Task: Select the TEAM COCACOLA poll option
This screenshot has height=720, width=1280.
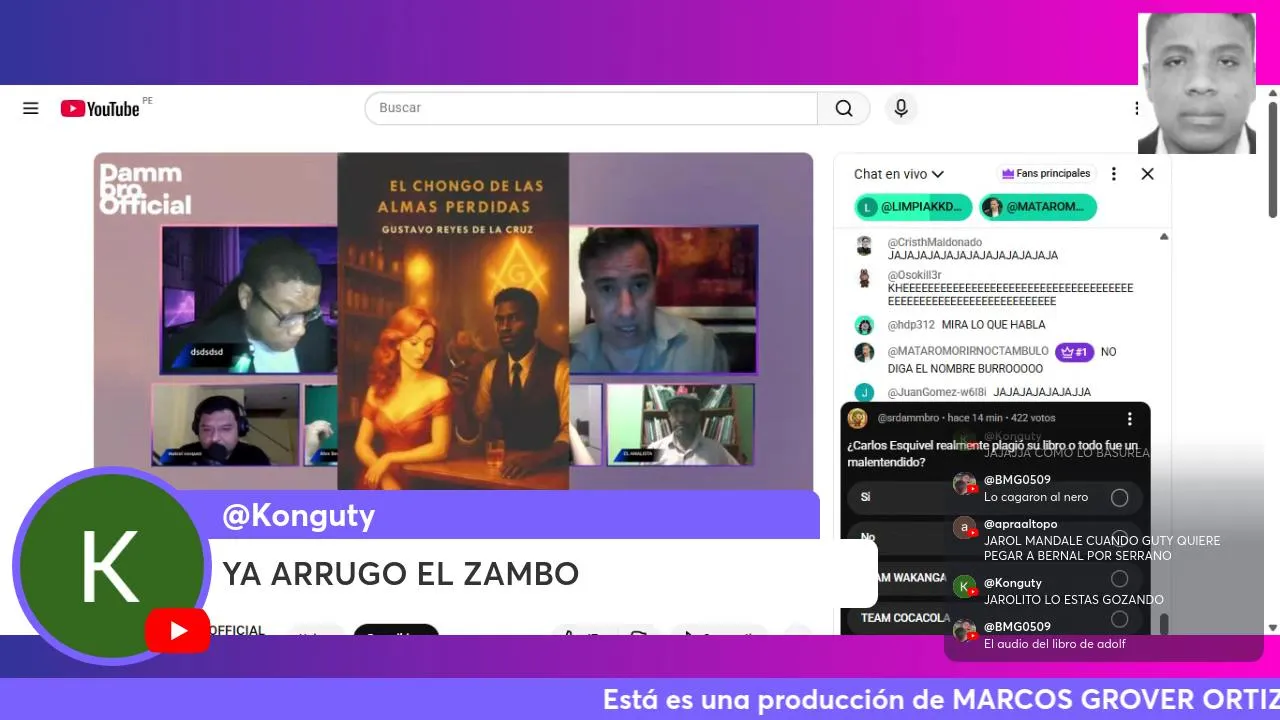Action: pos(995,617)
